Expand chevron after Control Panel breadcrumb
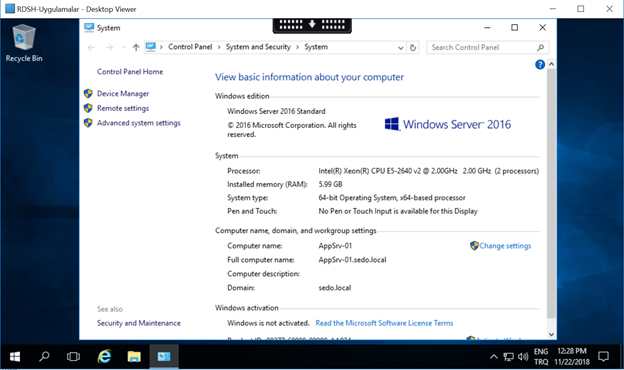 (219, 47)
